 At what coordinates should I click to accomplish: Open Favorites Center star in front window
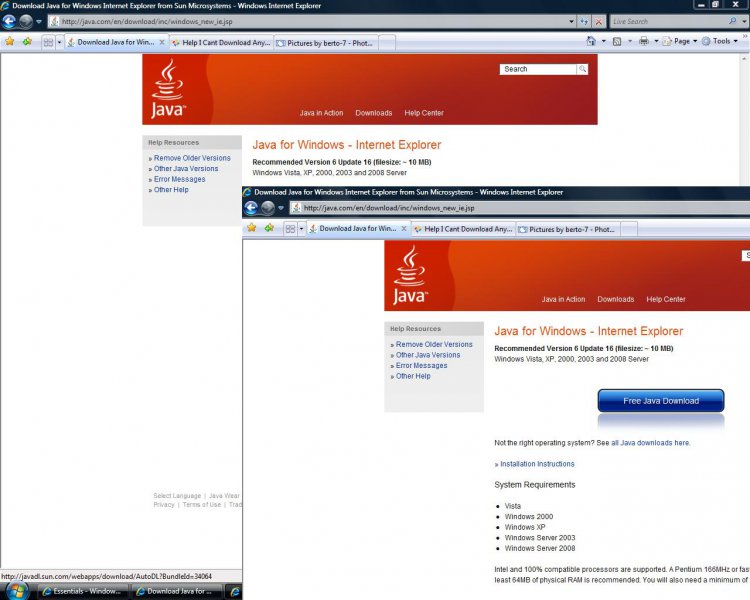pyautogui.click(x=252, y=228)
